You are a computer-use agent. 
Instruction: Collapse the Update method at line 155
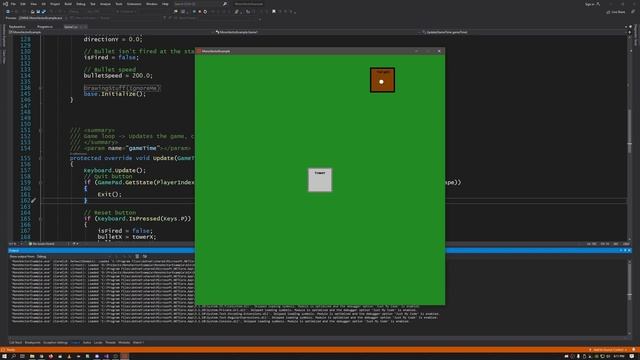40,158
